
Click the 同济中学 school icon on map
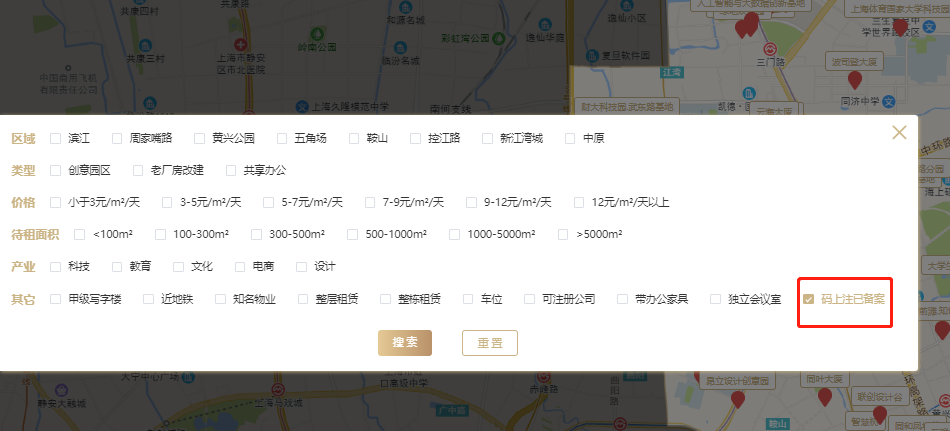(889, 101)
